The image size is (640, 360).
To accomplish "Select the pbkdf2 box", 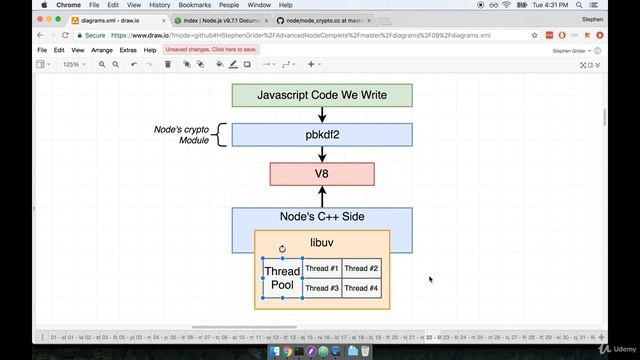I will (x=322, y=135).
